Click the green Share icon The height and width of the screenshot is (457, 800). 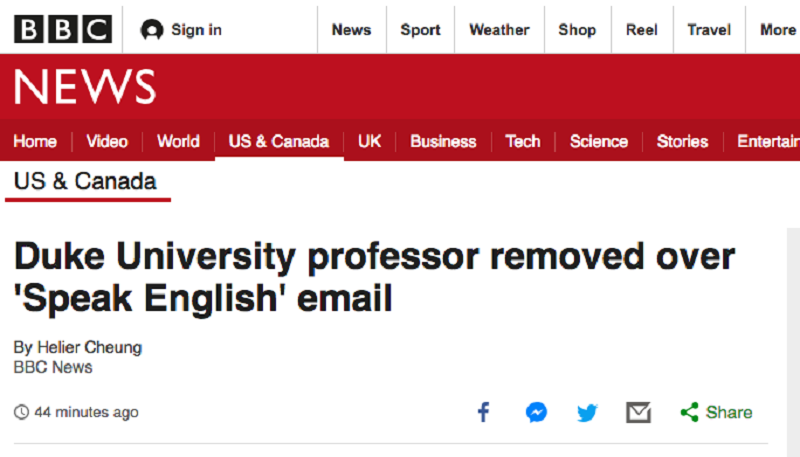689,412
